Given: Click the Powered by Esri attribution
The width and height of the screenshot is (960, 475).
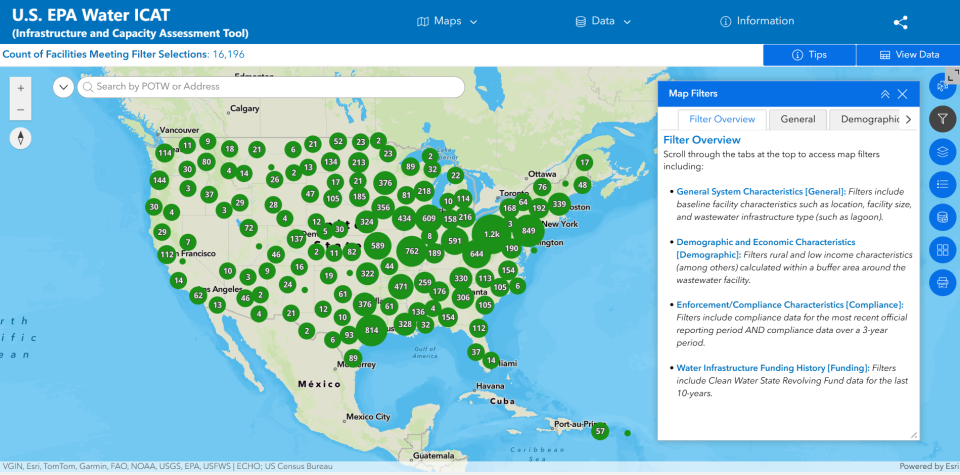Looking at the screenshot, I should [929, 466].
